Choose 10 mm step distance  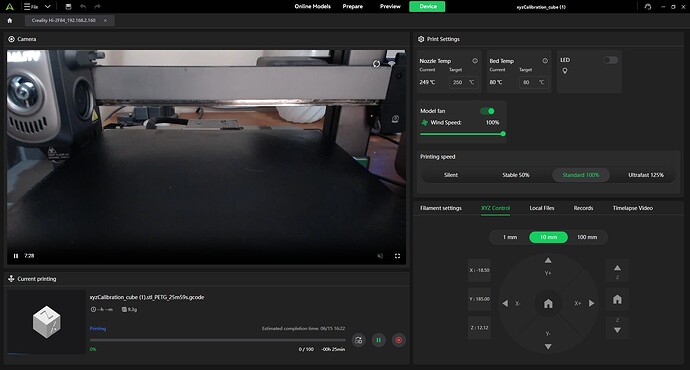coord(548,237)
